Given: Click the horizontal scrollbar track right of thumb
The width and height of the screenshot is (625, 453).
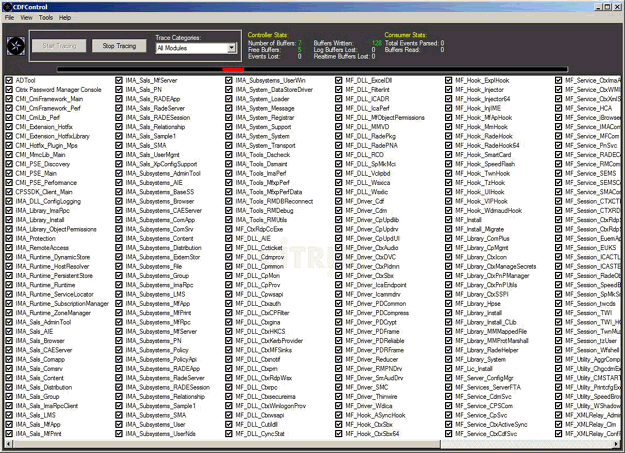Looking at the screenshot, I should coord(527,444).
